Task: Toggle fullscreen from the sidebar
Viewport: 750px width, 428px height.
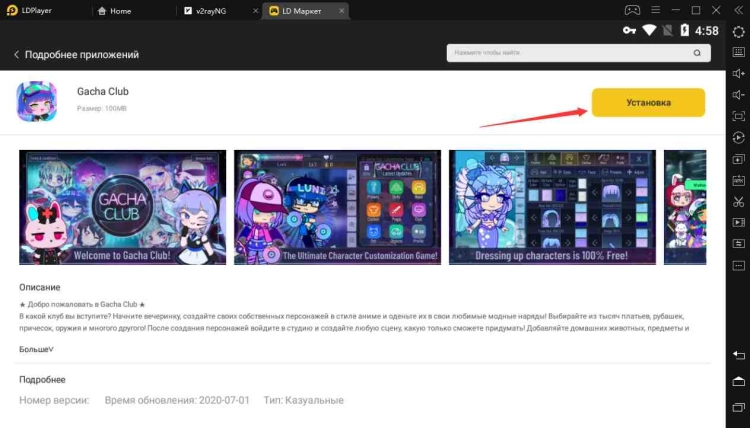Action: 739,116
